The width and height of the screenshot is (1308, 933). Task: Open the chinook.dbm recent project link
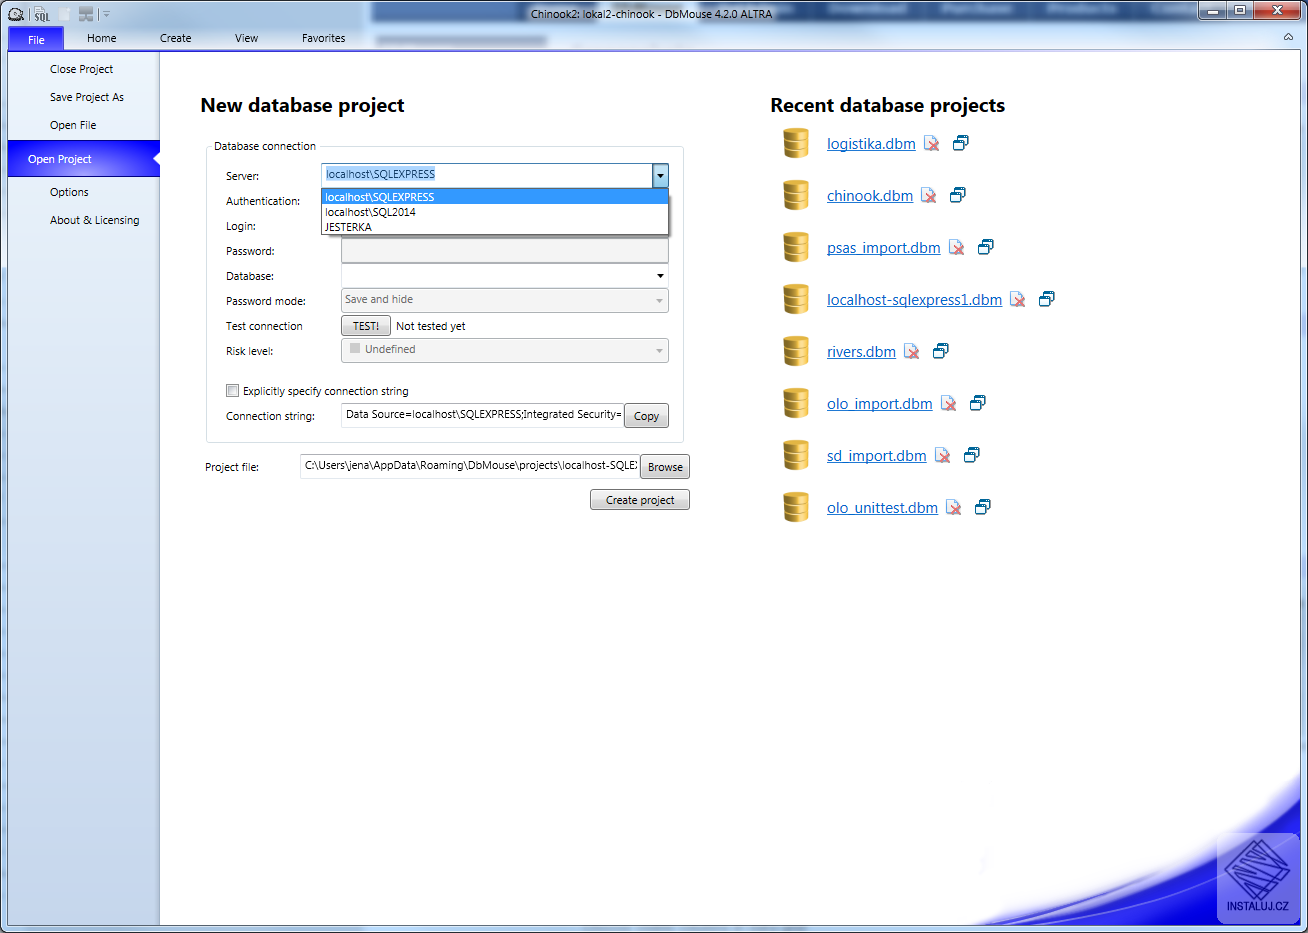pyautogui.click(x=870, y=196)
